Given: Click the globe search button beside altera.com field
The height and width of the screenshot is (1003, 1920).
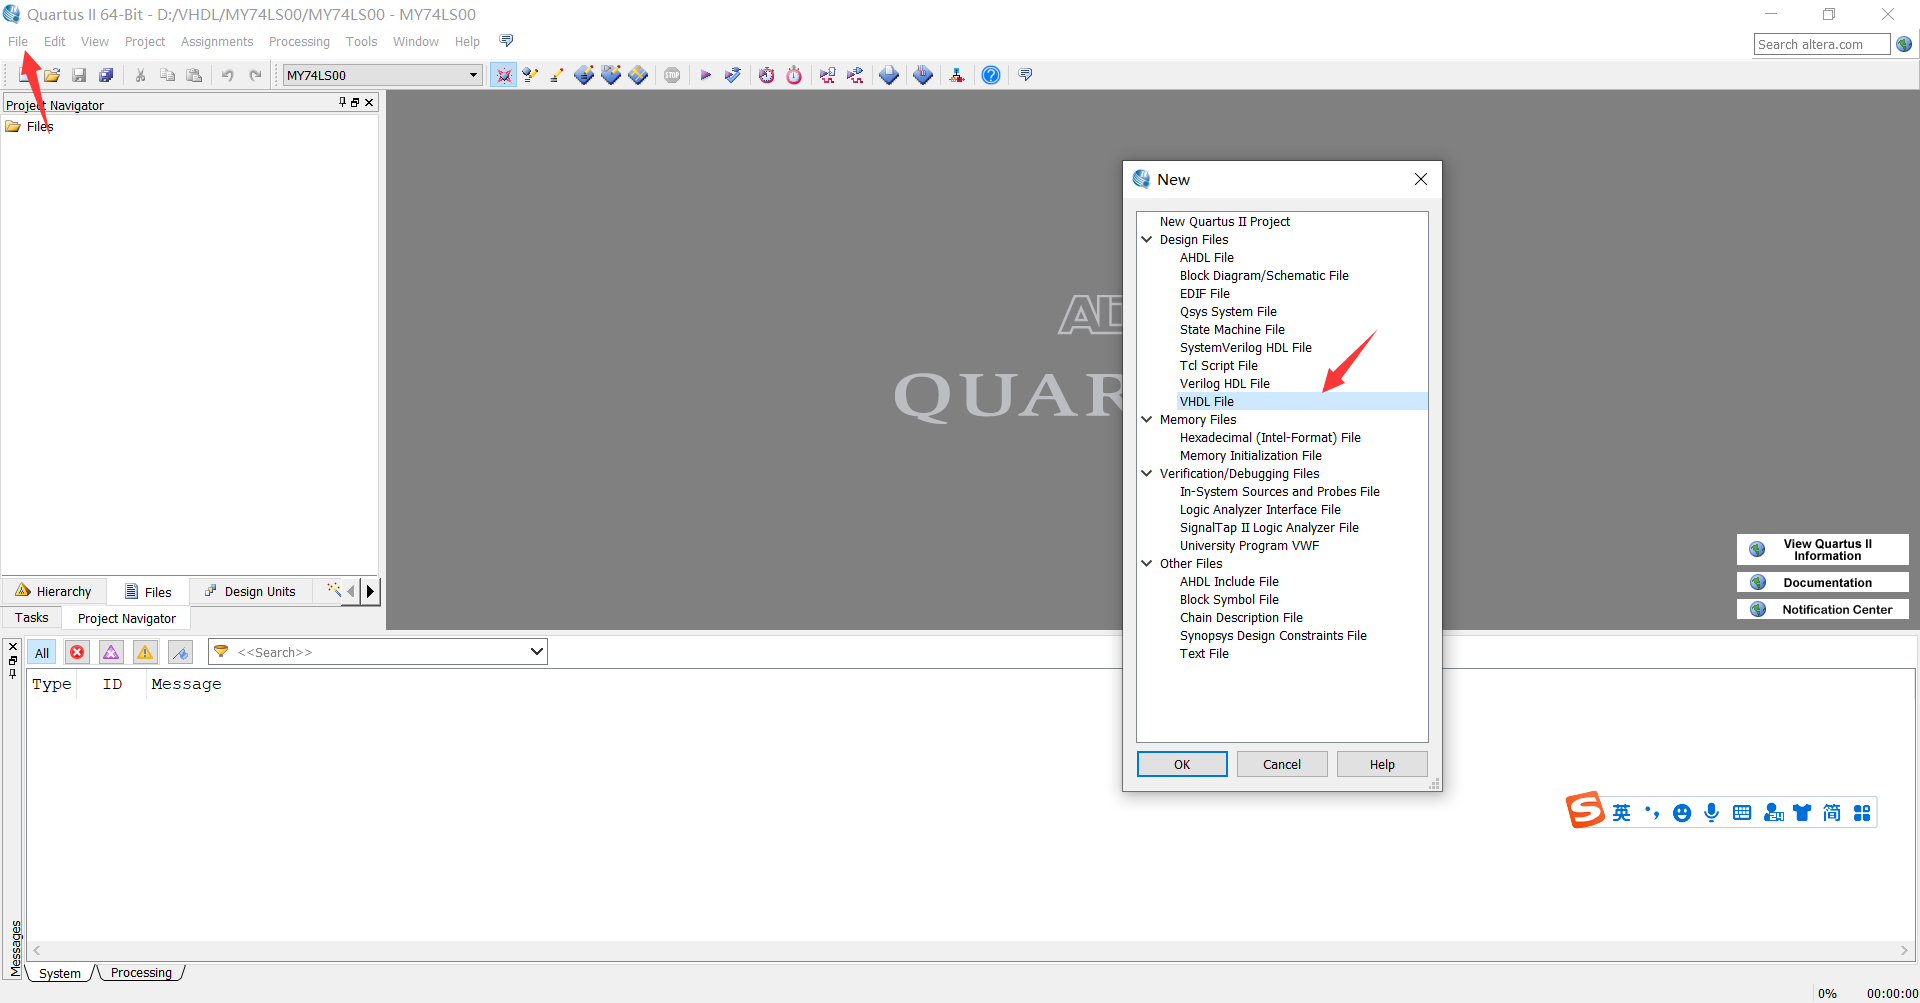Looking at the screenshot, I should tap(1904, 44).
